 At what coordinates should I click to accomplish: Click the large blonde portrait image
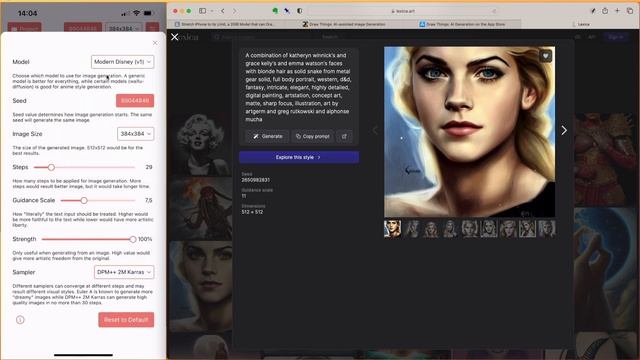point(469,131)
